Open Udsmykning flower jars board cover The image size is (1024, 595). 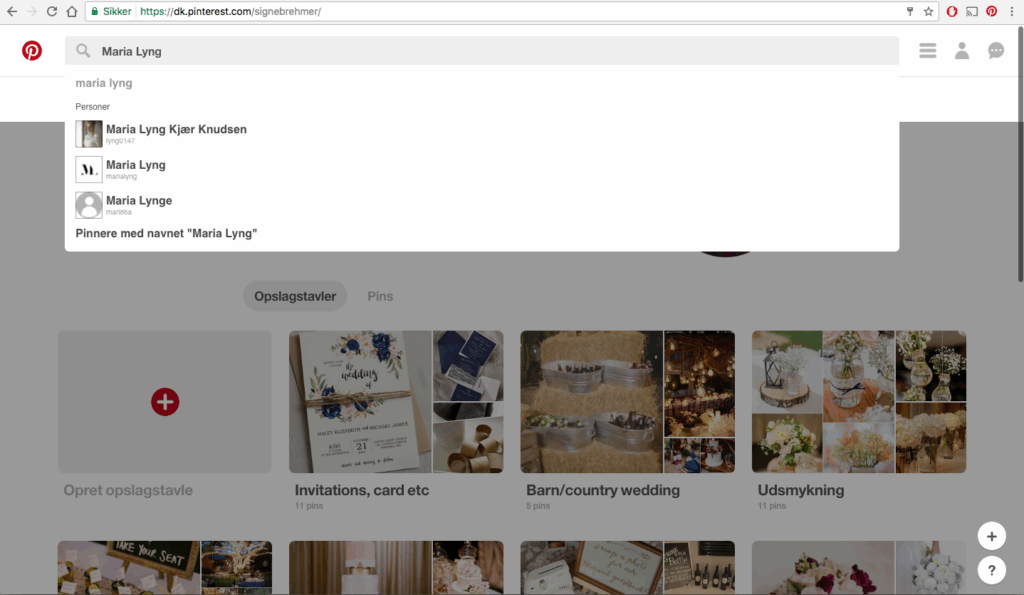coord(859,402)
